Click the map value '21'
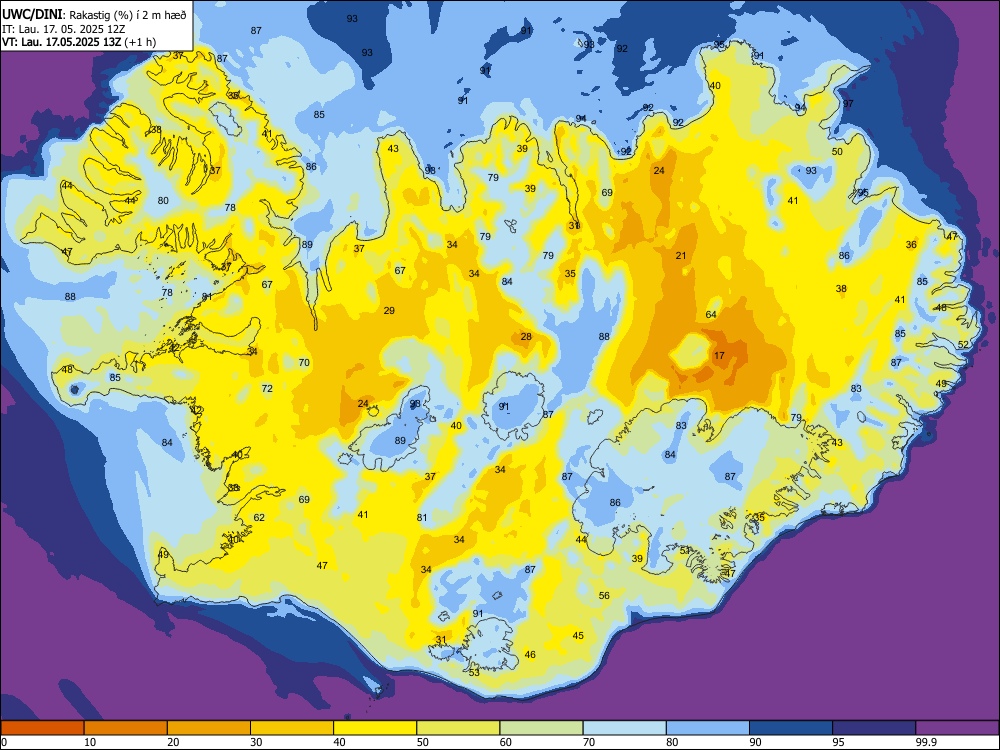Viewport: 1000px width, 750px height. tap(681, 255)
